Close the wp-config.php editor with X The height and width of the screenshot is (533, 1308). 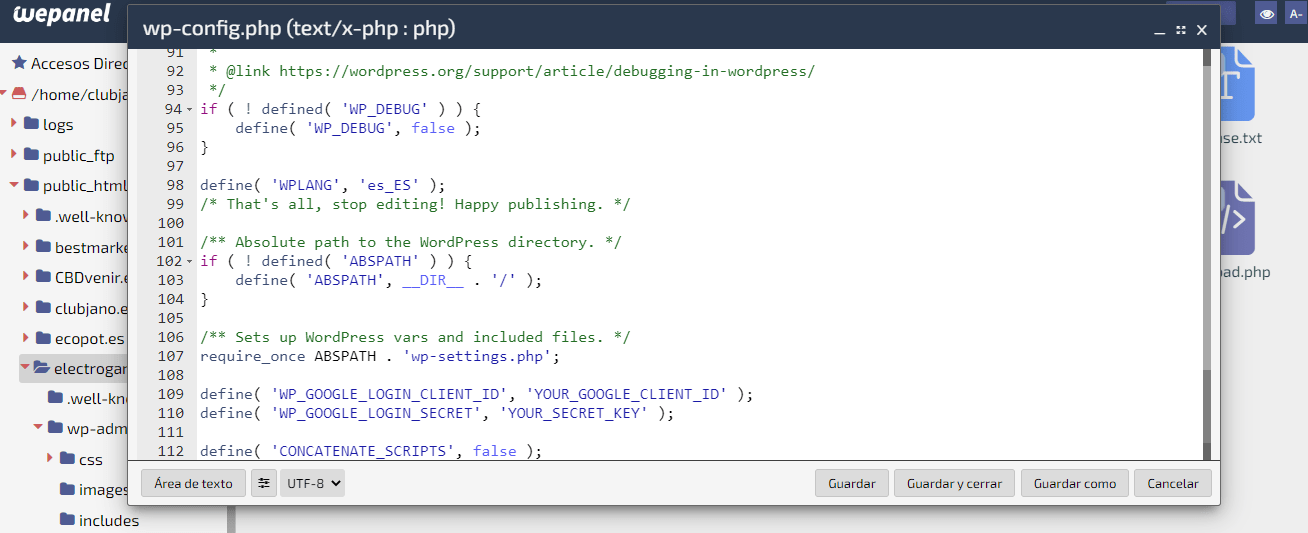click(1202, 31)
